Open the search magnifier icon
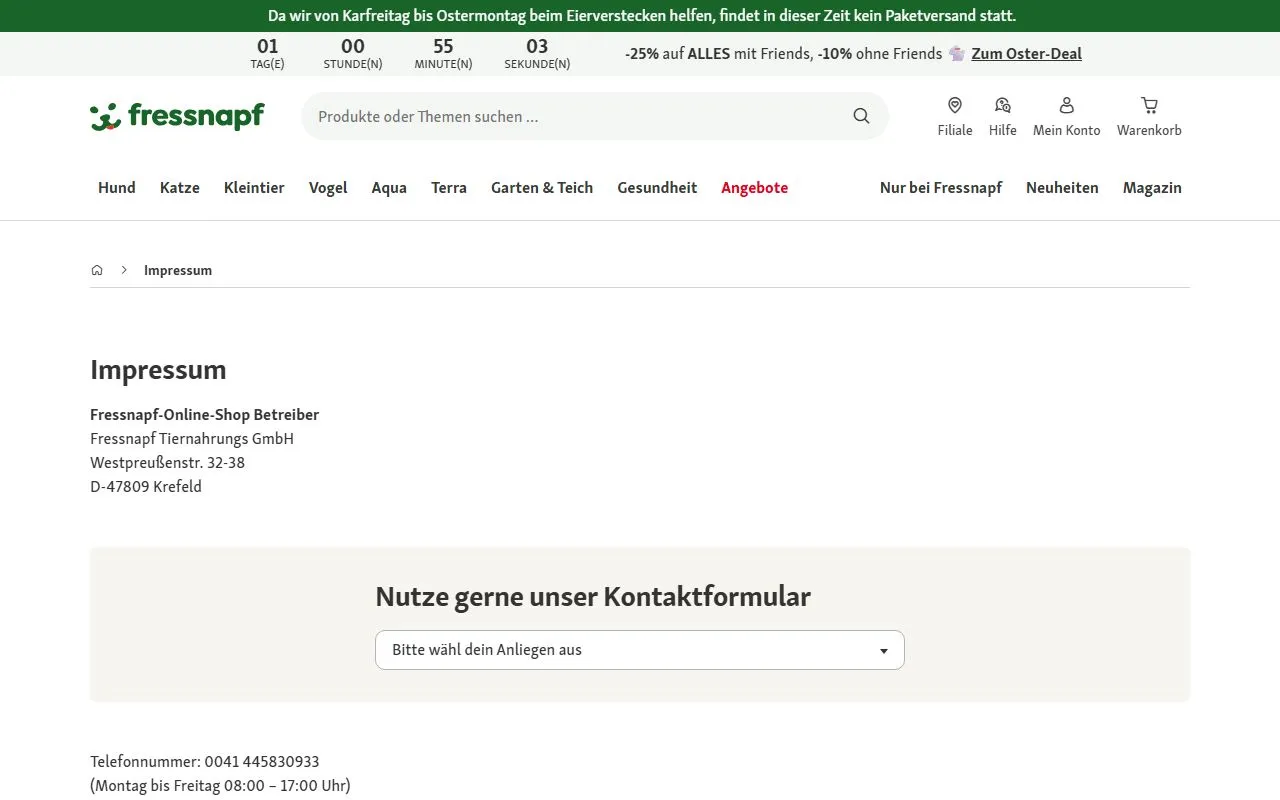The height and width of the screenshot is (800, 1280). (x=860, y=116)
